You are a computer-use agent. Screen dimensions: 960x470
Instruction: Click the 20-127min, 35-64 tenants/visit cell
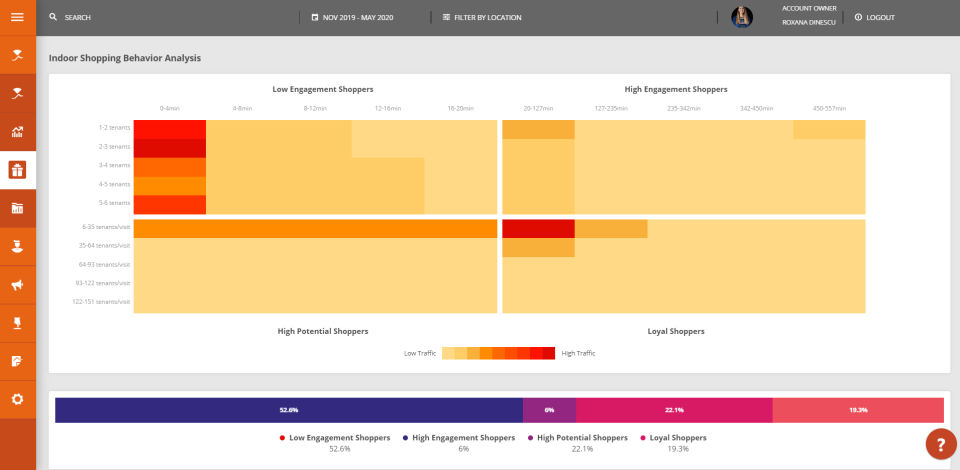point(538,247)
